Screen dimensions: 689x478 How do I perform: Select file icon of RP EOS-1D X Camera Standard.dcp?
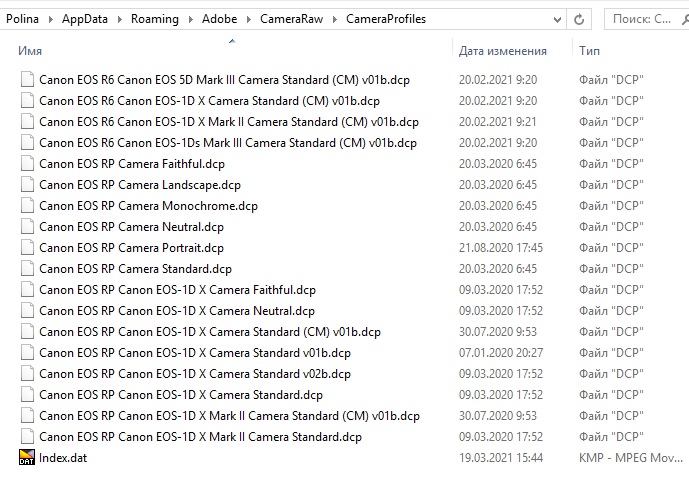[x=27, y=395]
